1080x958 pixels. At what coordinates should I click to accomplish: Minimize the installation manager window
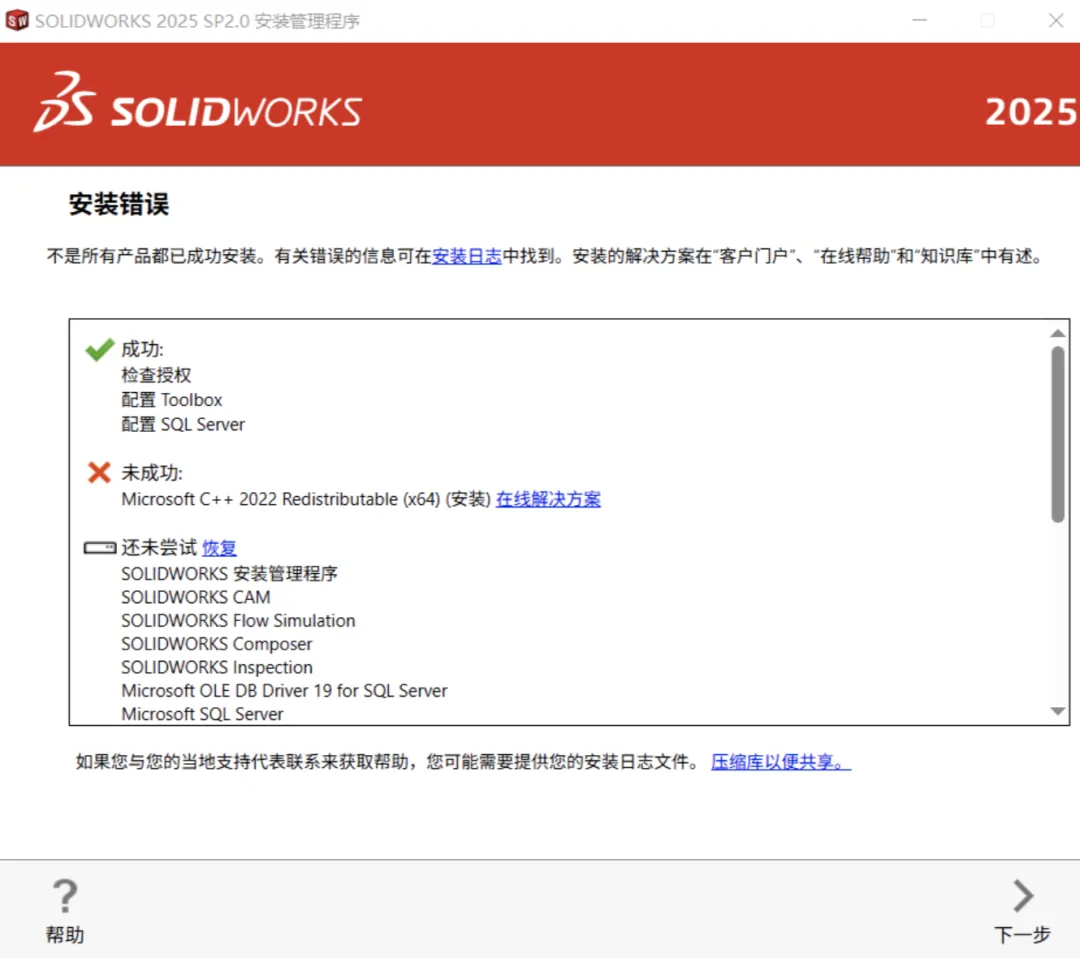click(x=920, y=21)
